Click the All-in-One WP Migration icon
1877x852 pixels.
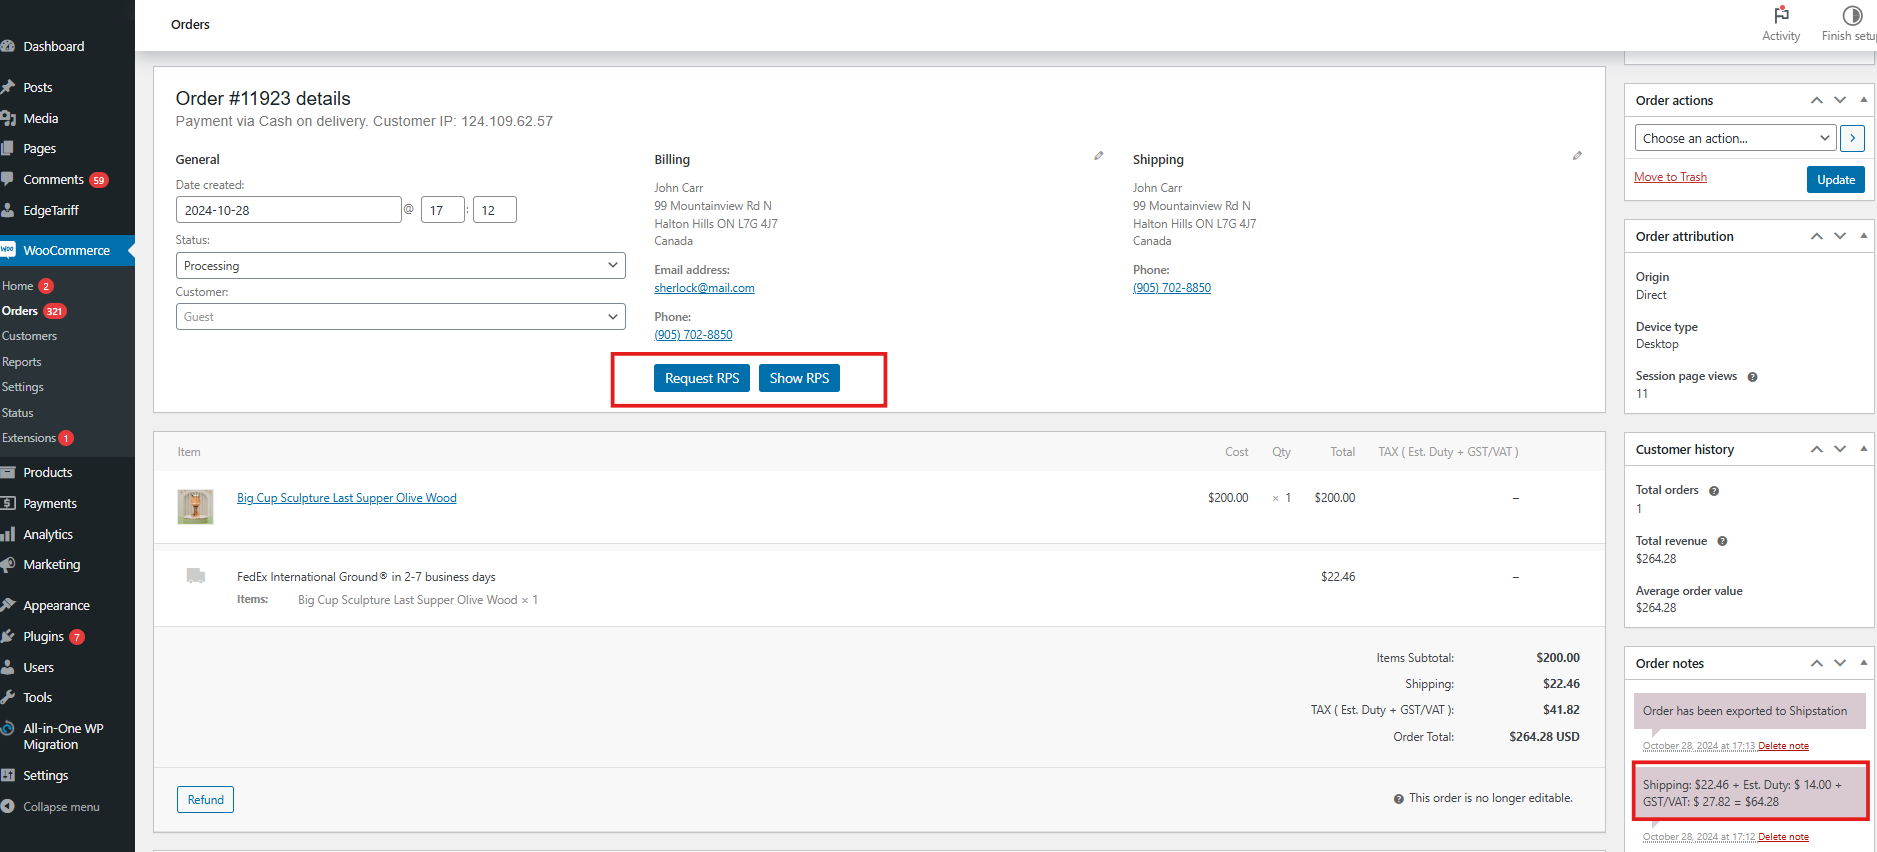click(x=8, y=728)
